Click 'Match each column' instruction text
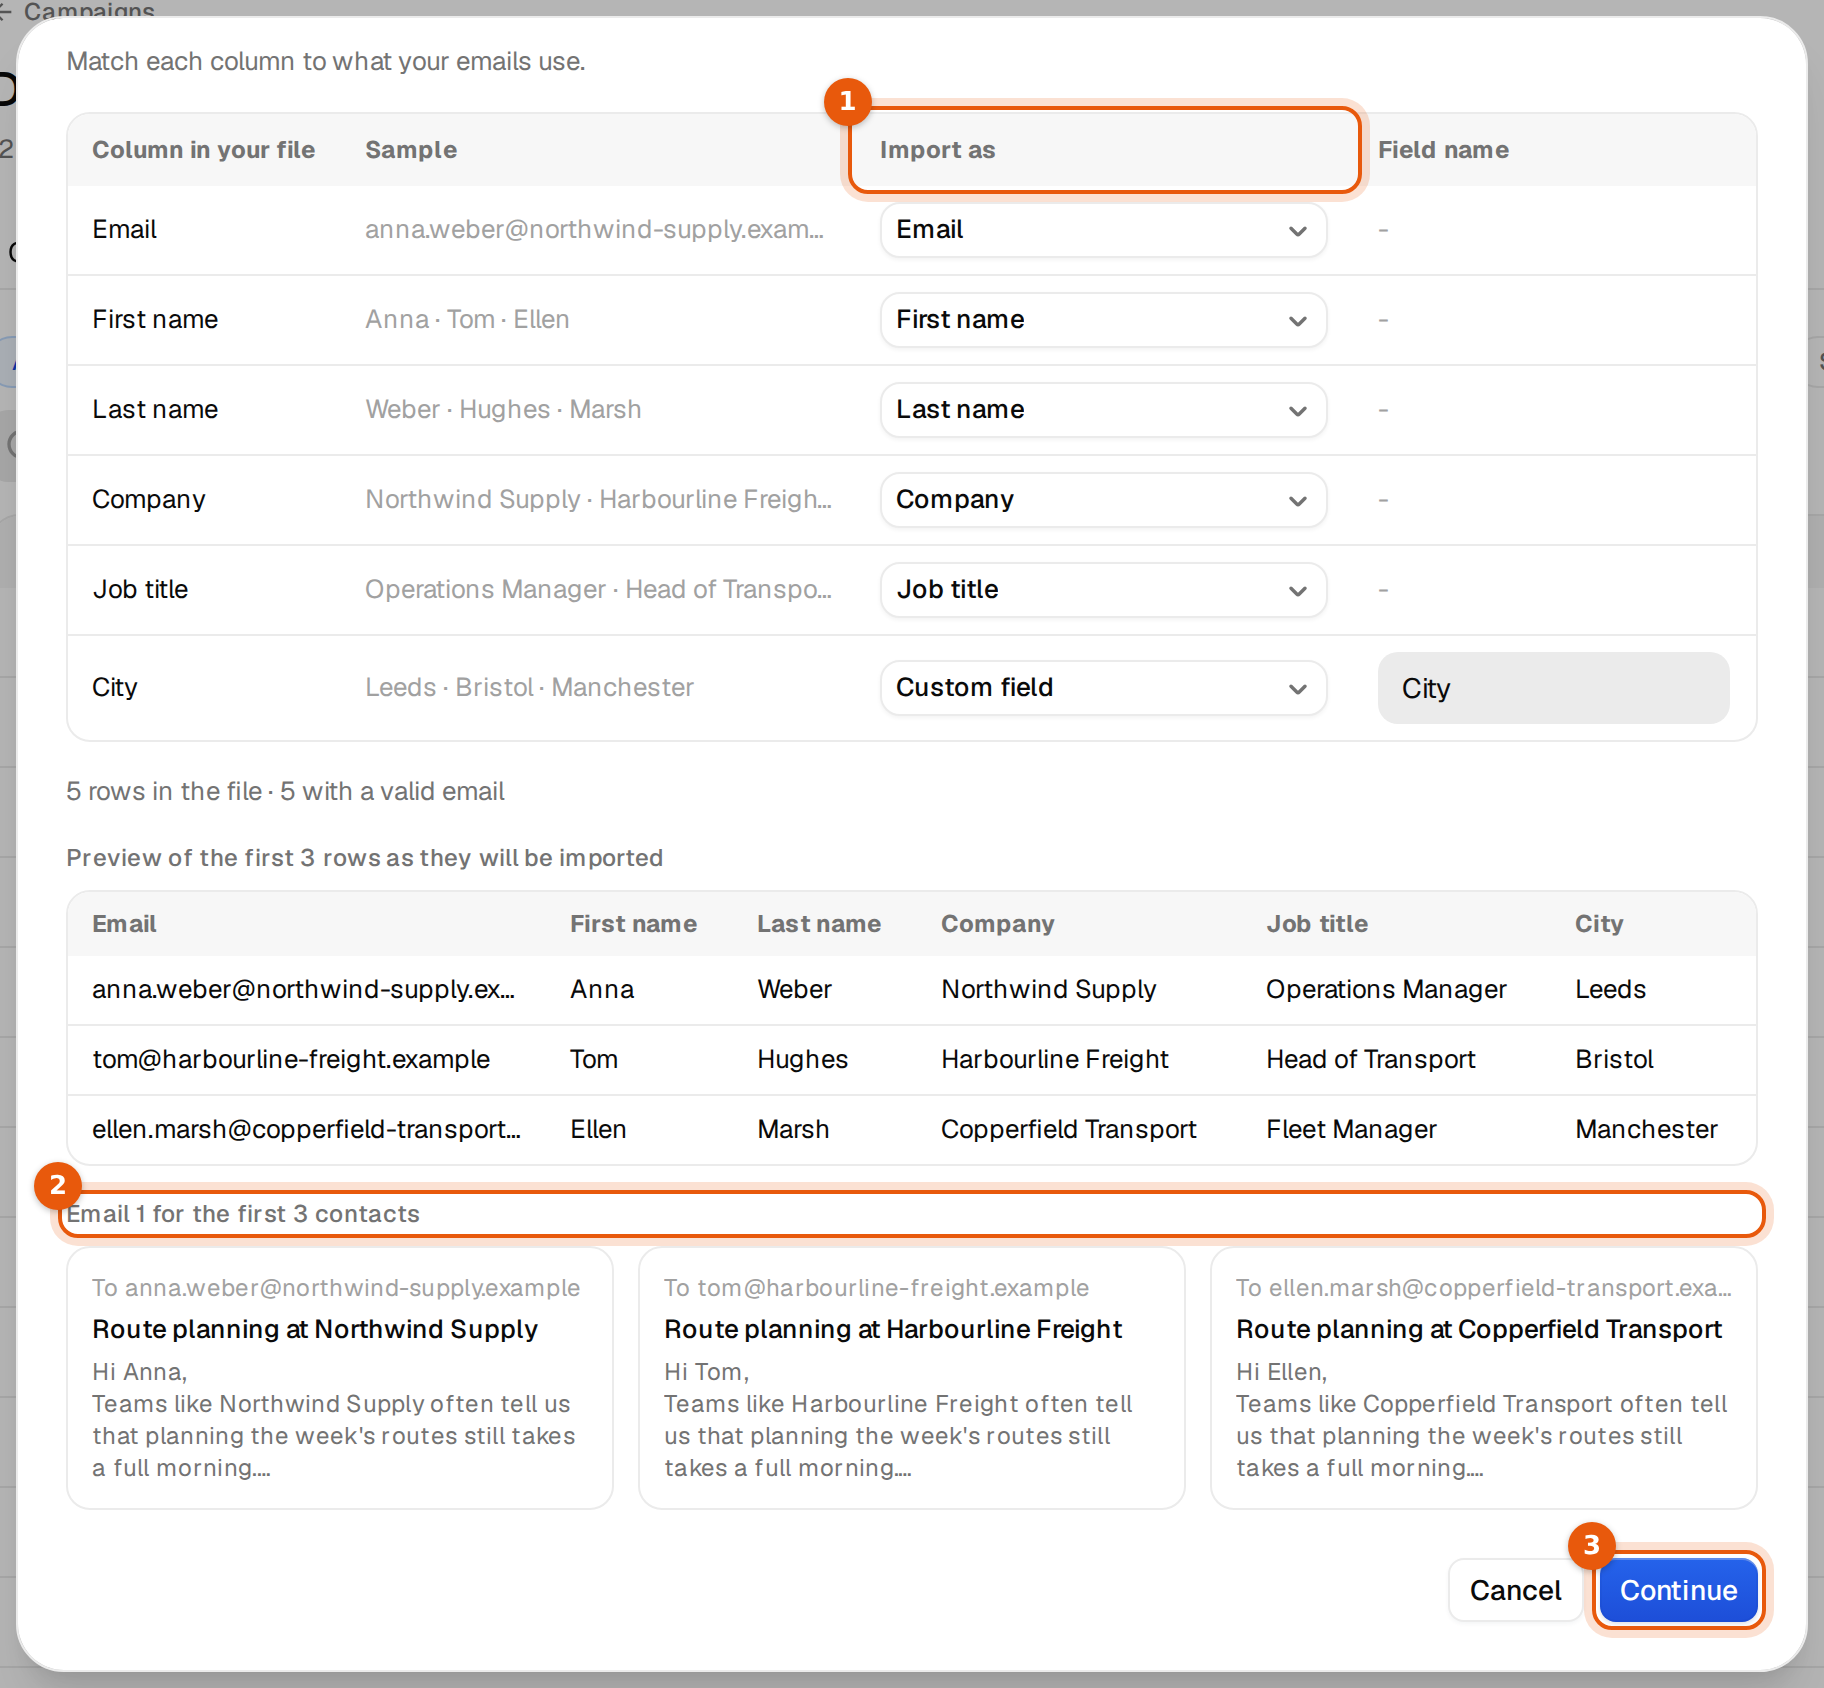Screen dimensions: 1824x1688 pos(326,62)
